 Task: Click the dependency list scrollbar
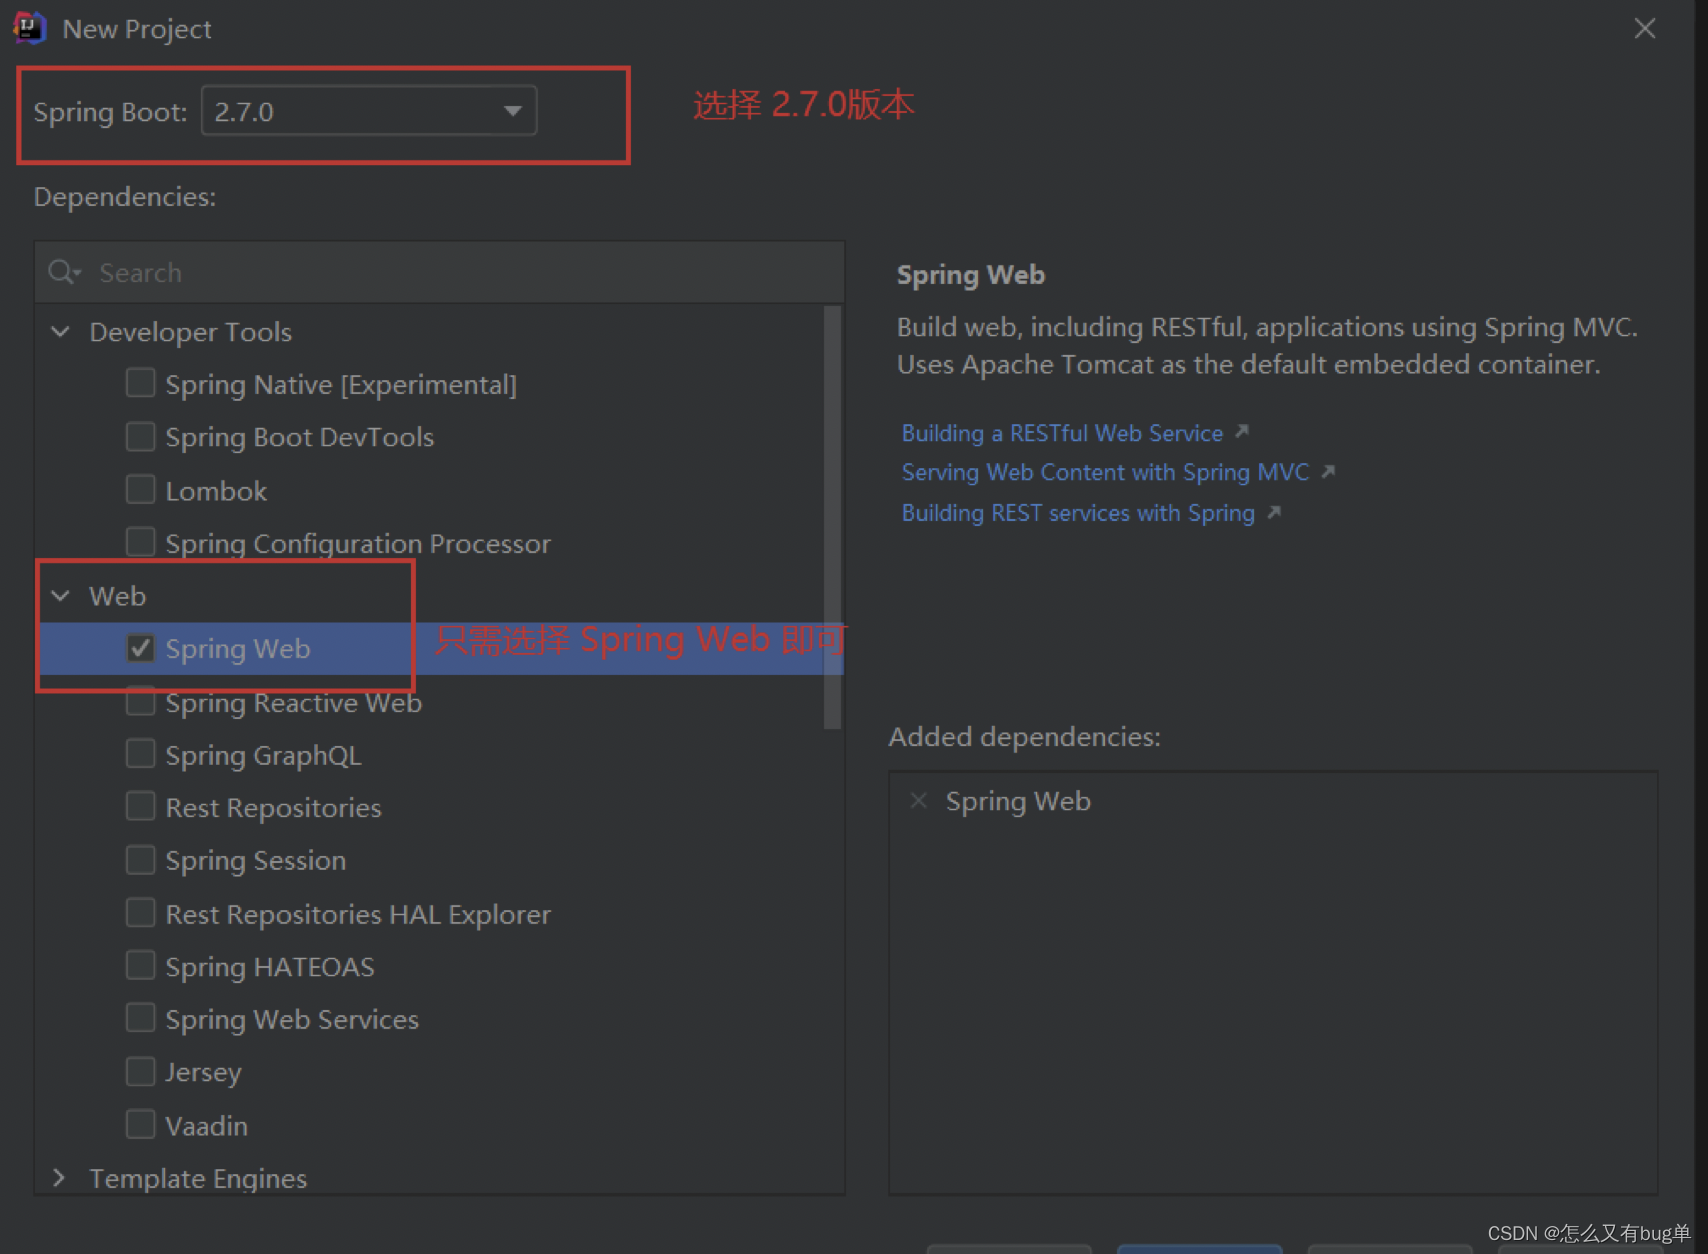[832, 518]
